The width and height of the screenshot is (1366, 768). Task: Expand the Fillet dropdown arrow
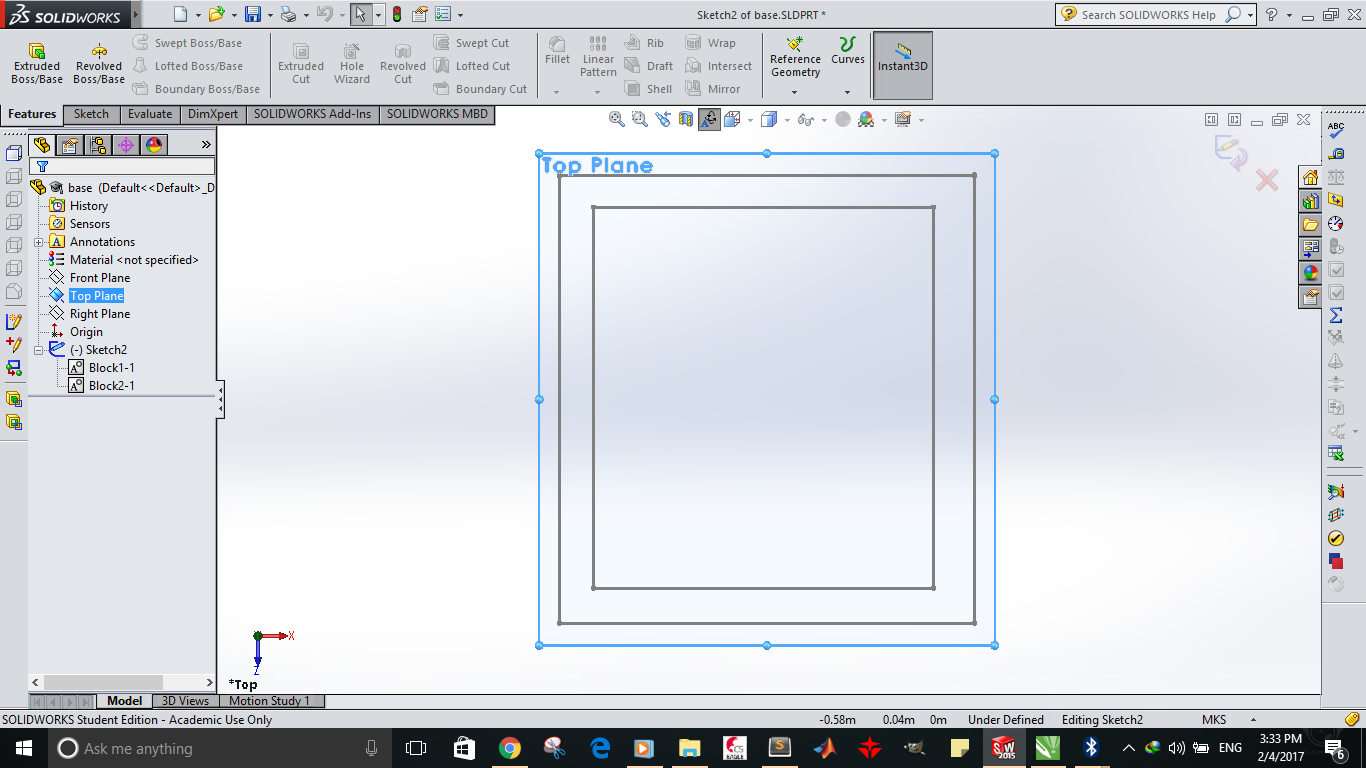[557, 92]
